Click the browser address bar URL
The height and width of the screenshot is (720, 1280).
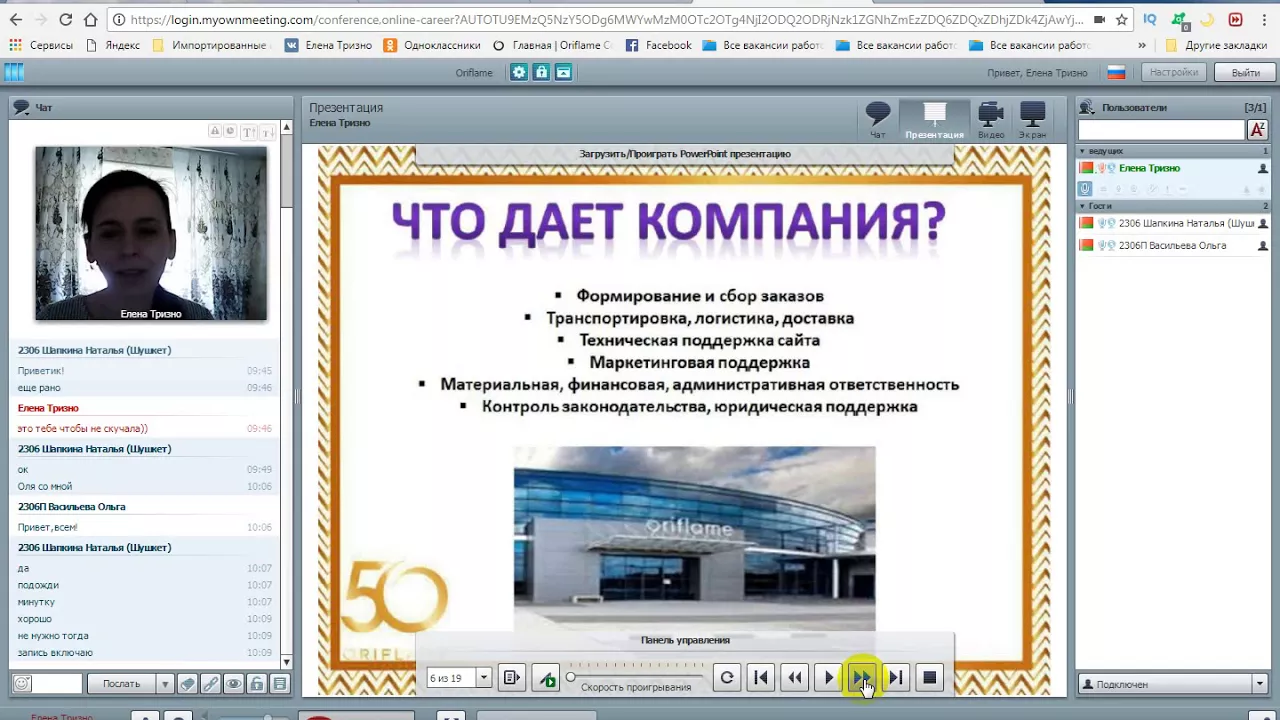coord(606,19)
